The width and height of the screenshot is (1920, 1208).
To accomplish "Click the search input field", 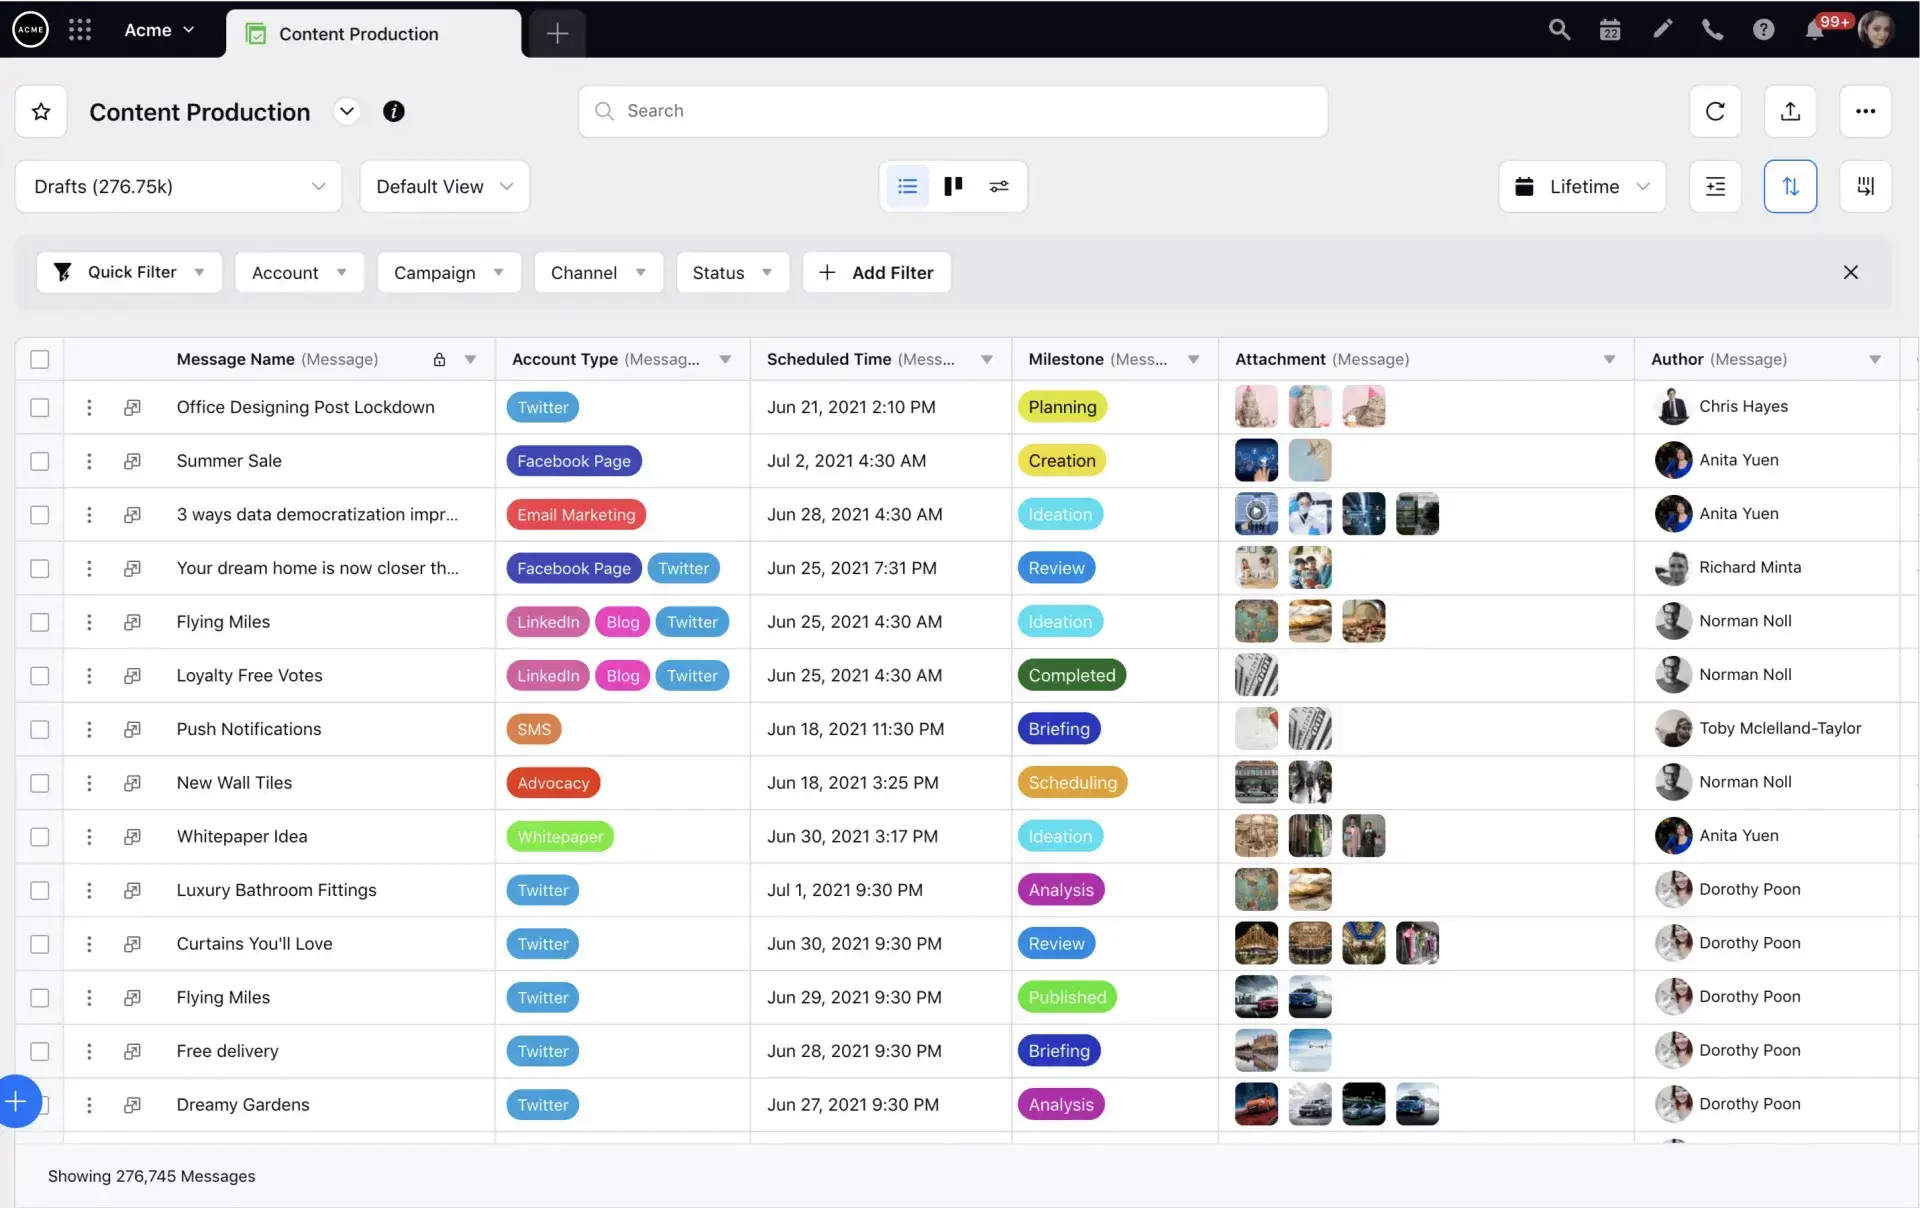I will 954,110.
